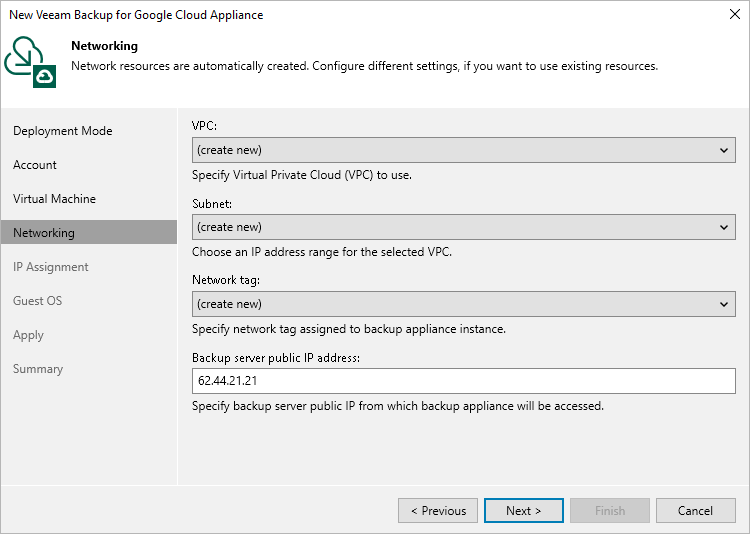Click the 'VPC:' label
The image size is (750, 534).
(205, 125)
